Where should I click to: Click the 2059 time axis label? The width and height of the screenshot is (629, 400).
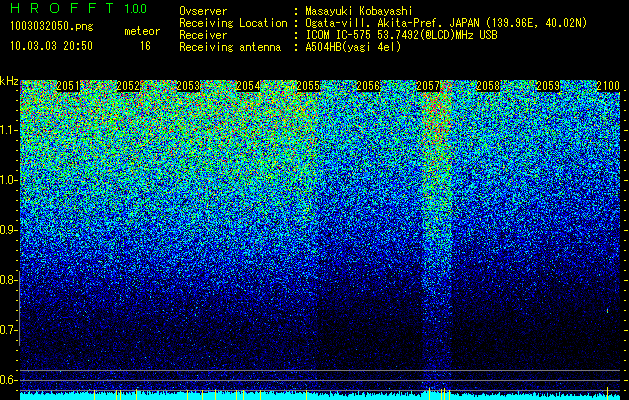click(x=548, y=86)
